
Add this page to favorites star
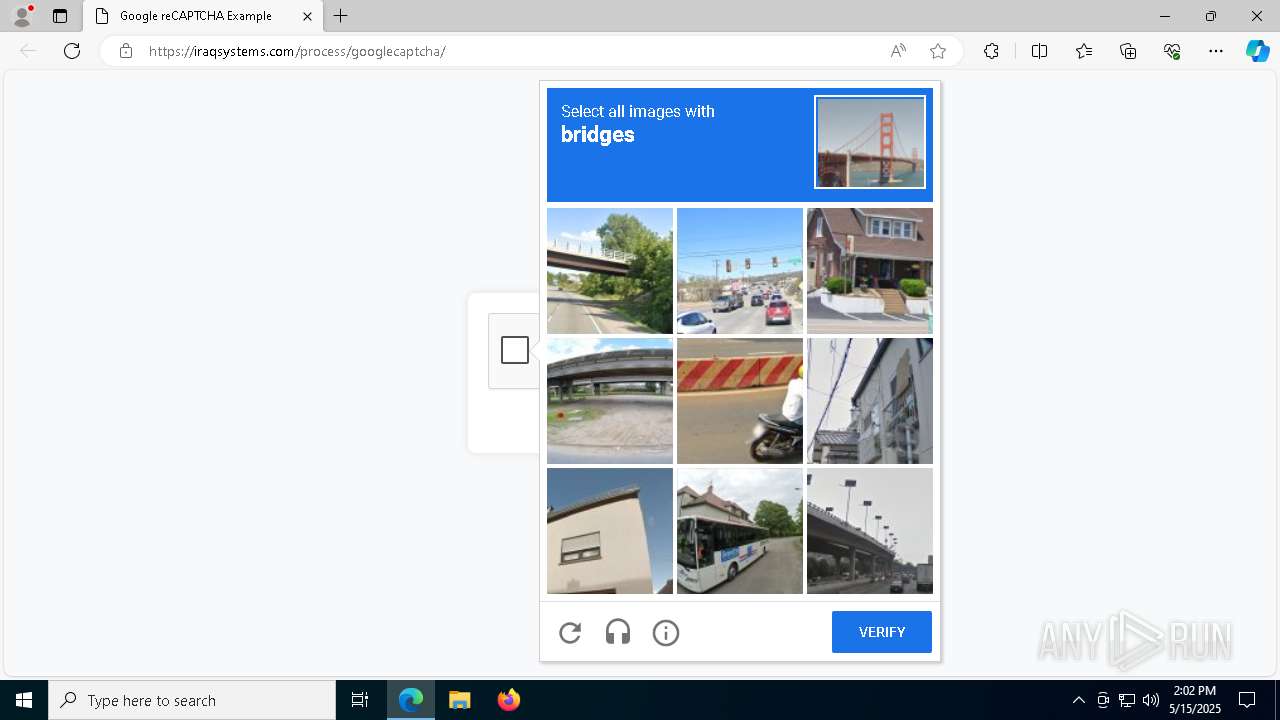tap(938, 51)
